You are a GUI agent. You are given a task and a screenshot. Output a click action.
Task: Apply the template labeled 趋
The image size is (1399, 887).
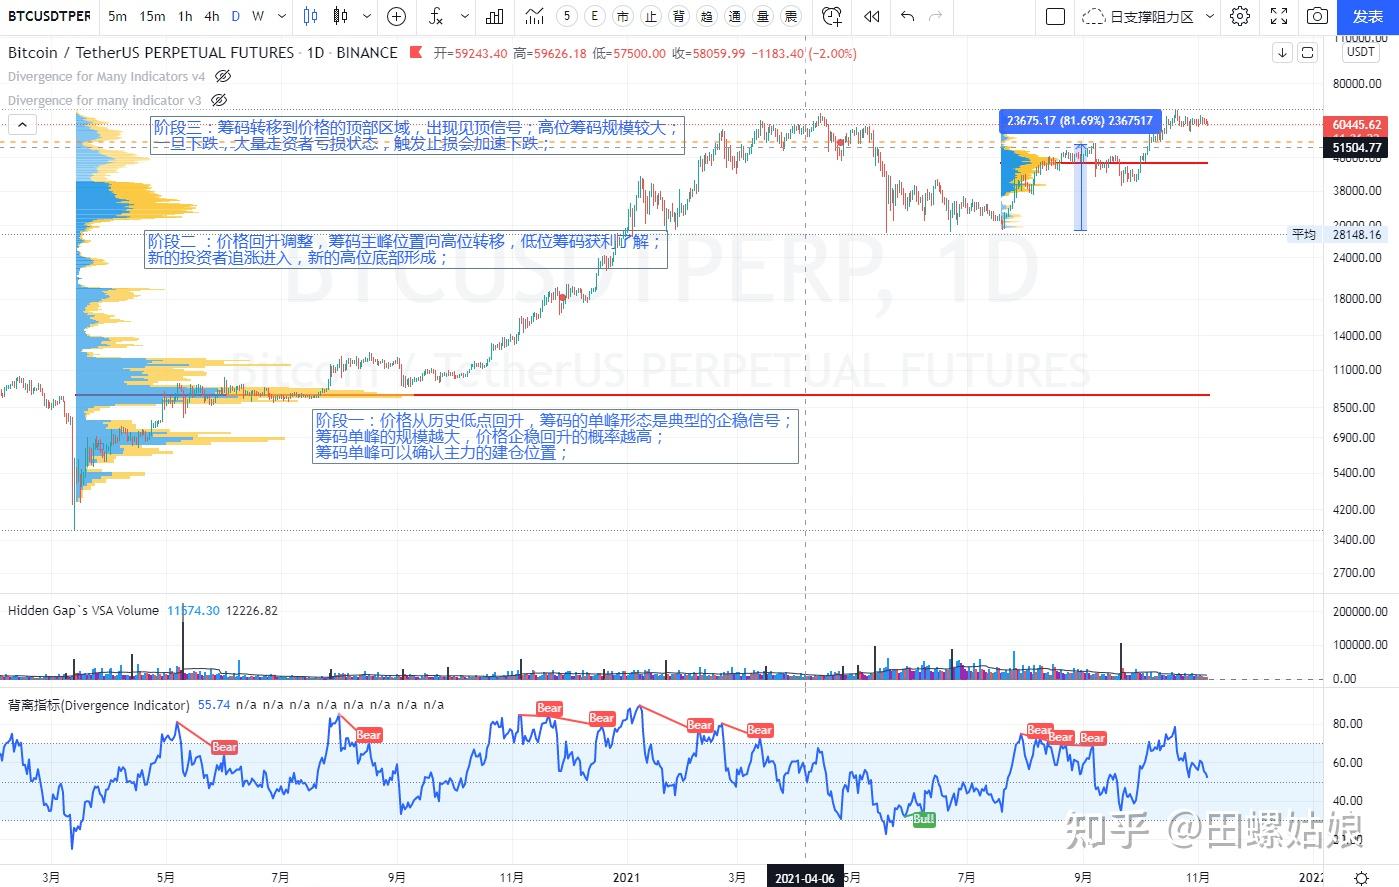click(707, 16)
